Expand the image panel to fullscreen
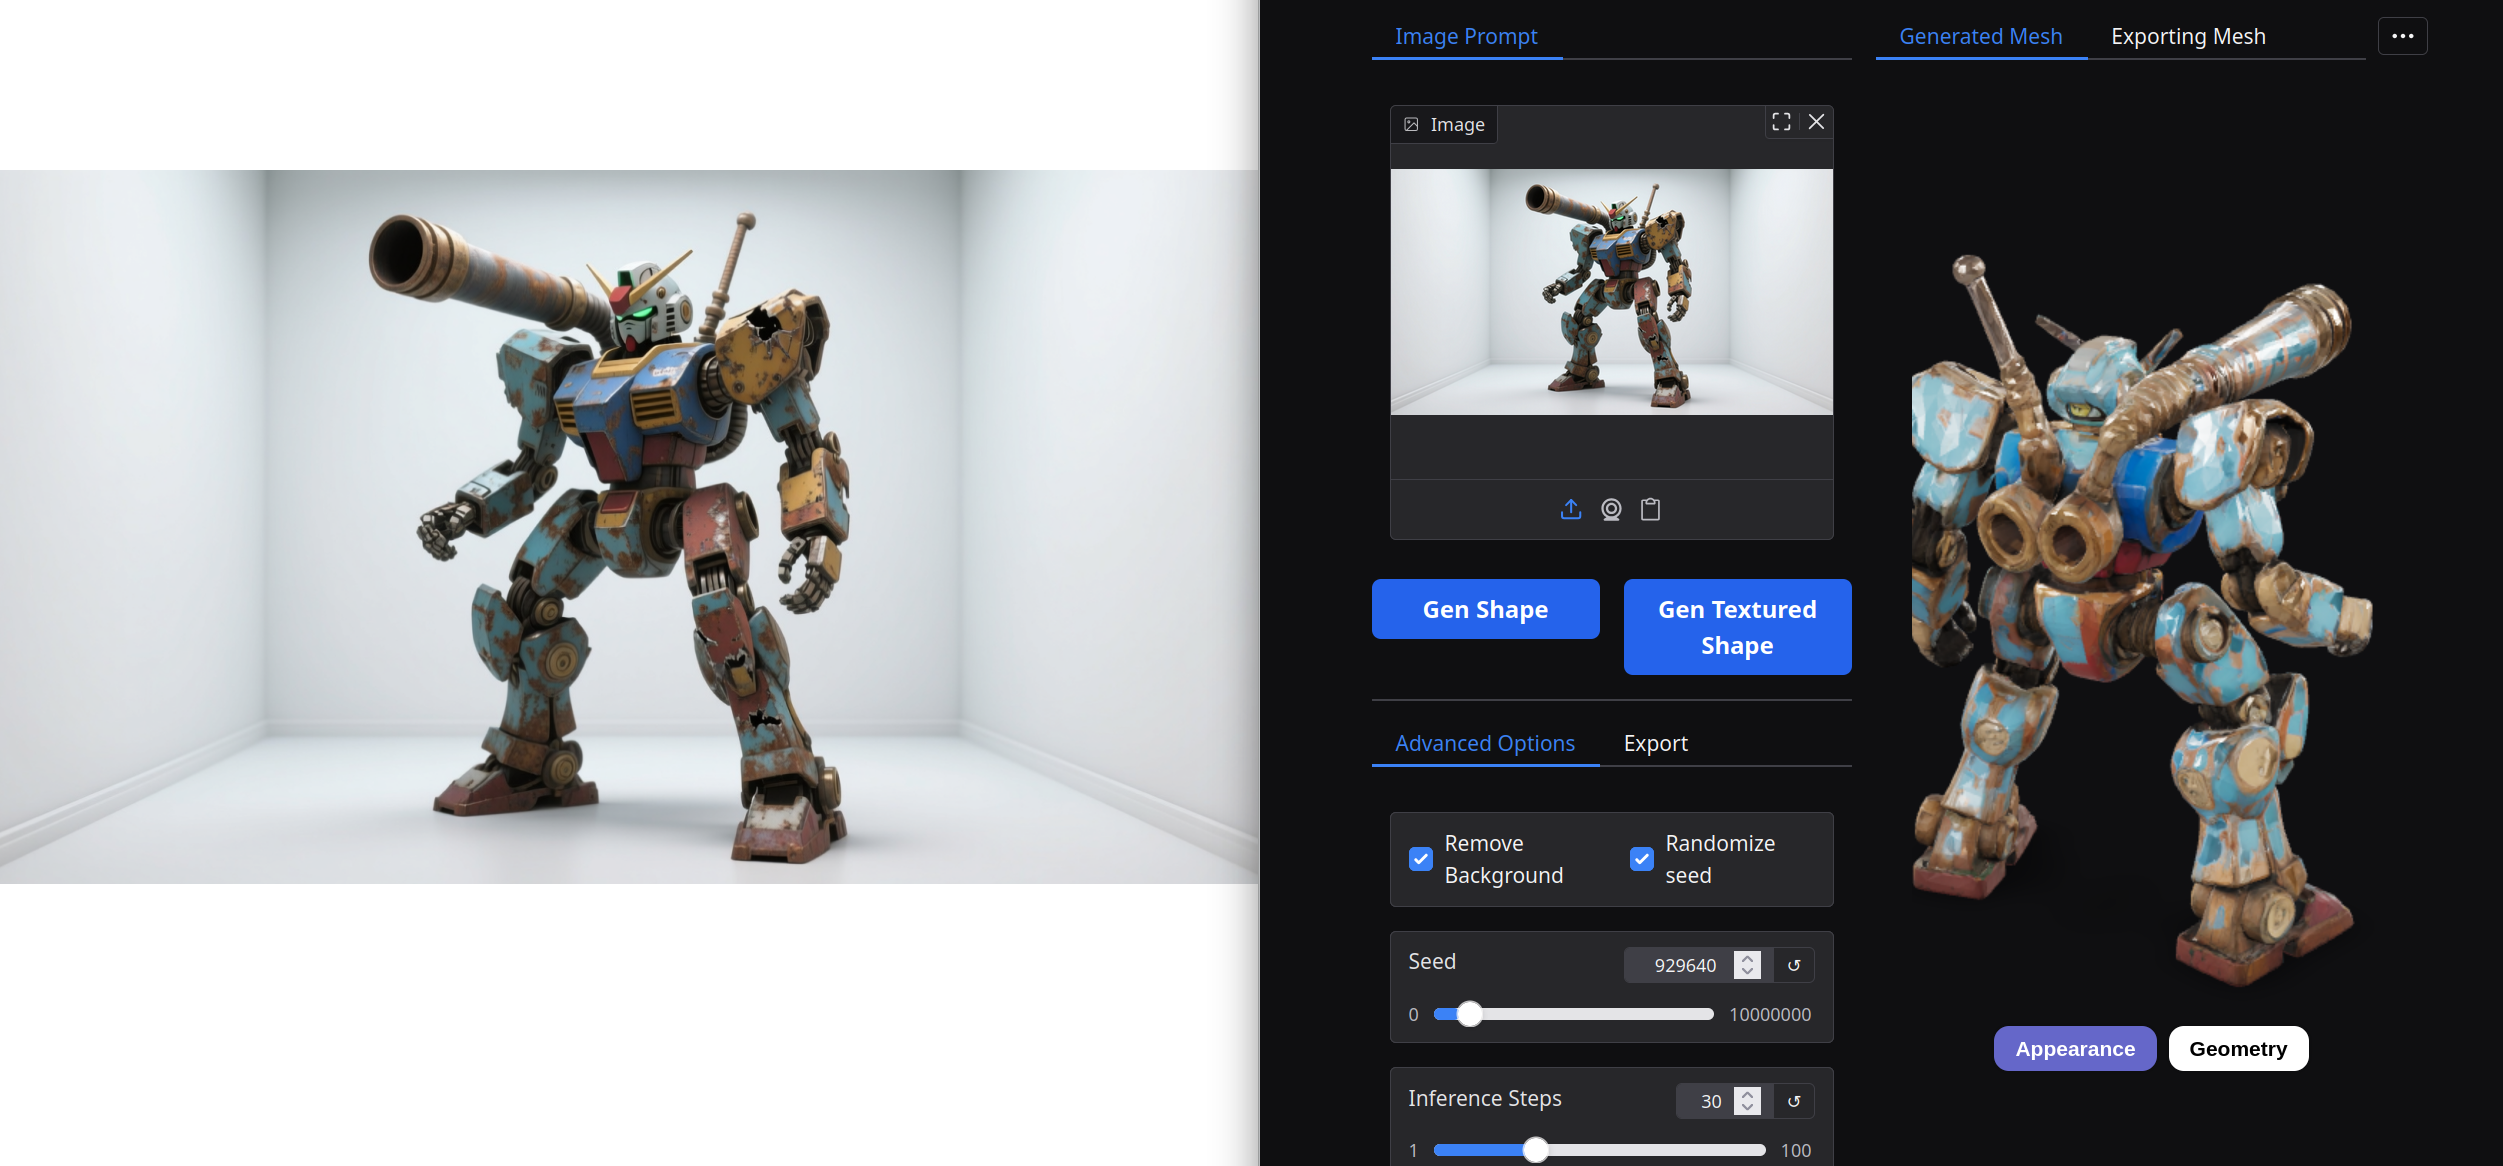2503x1166 pixels. (x=1781, y=122)
